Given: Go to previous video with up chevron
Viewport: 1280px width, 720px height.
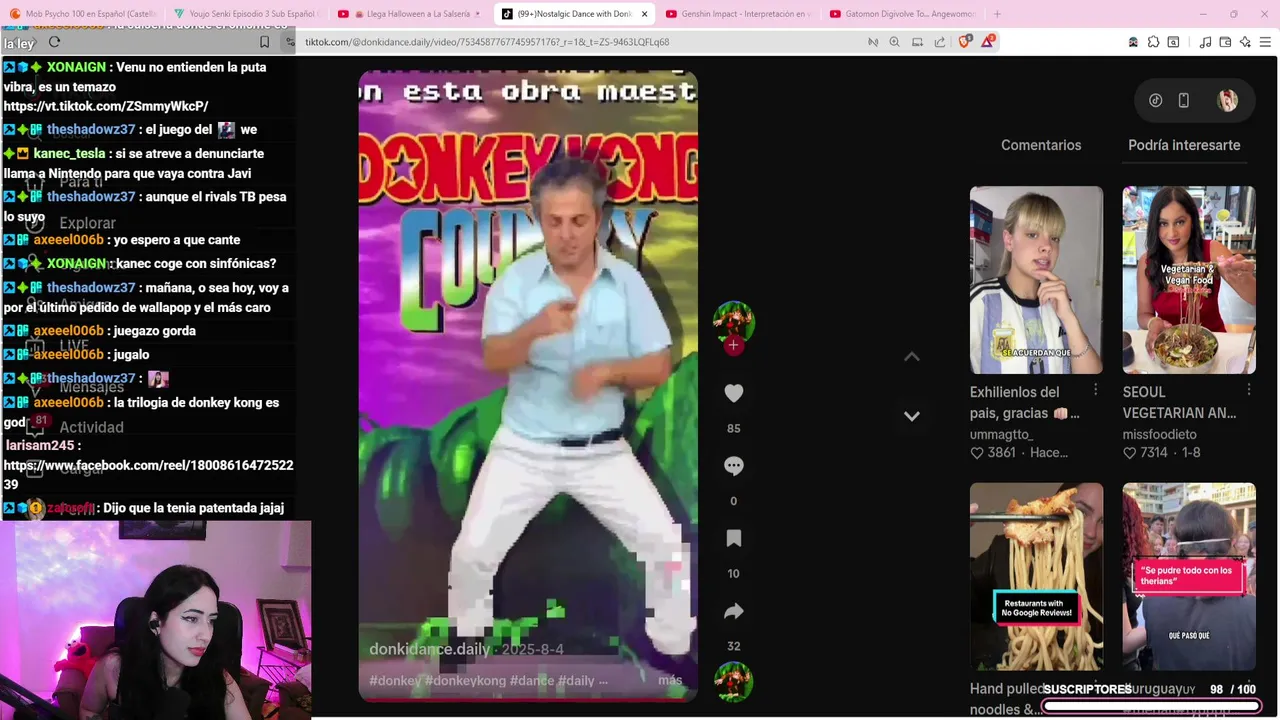Looking at the screenshot, I should point(911,357).
